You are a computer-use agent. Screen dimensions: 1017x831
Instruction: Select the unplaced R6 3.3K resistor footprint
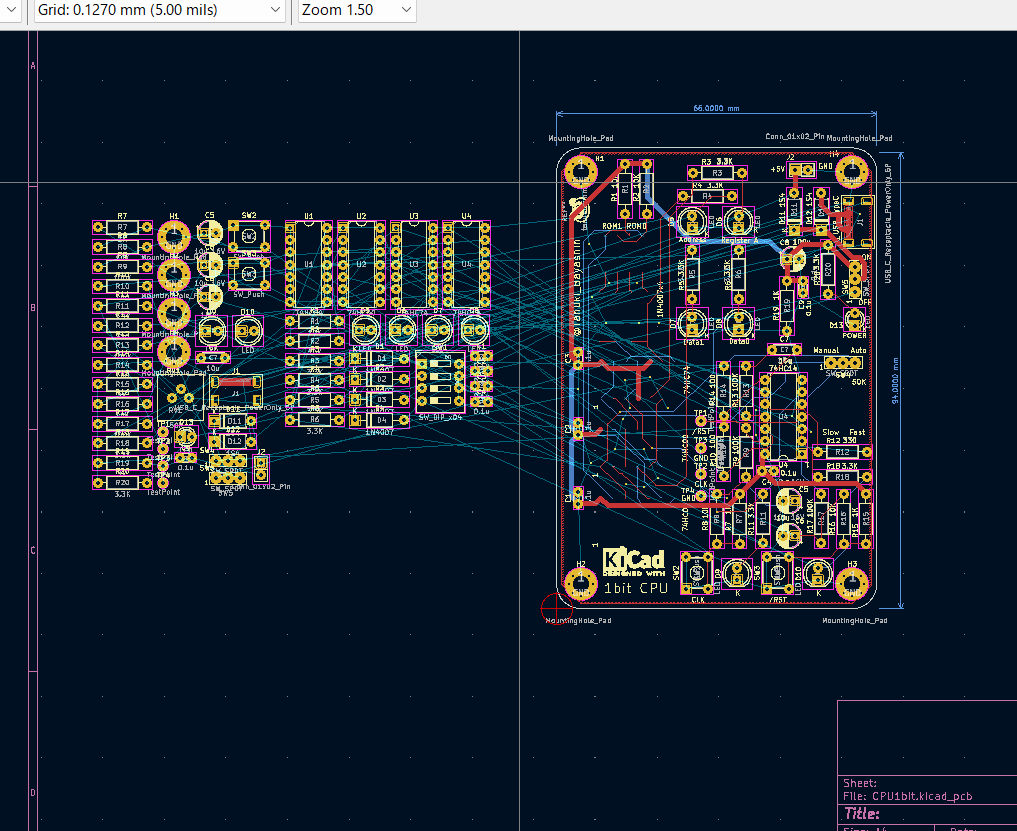pos(314,420)
